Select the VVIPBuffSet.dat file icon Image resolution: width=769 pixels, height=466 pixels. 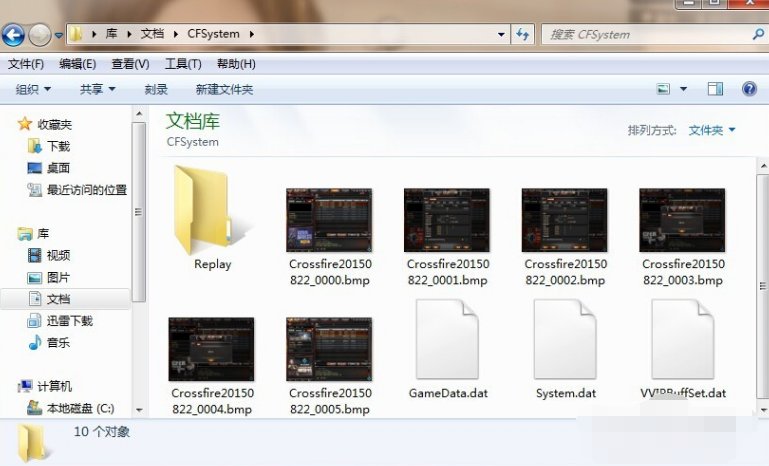[683, 339]
